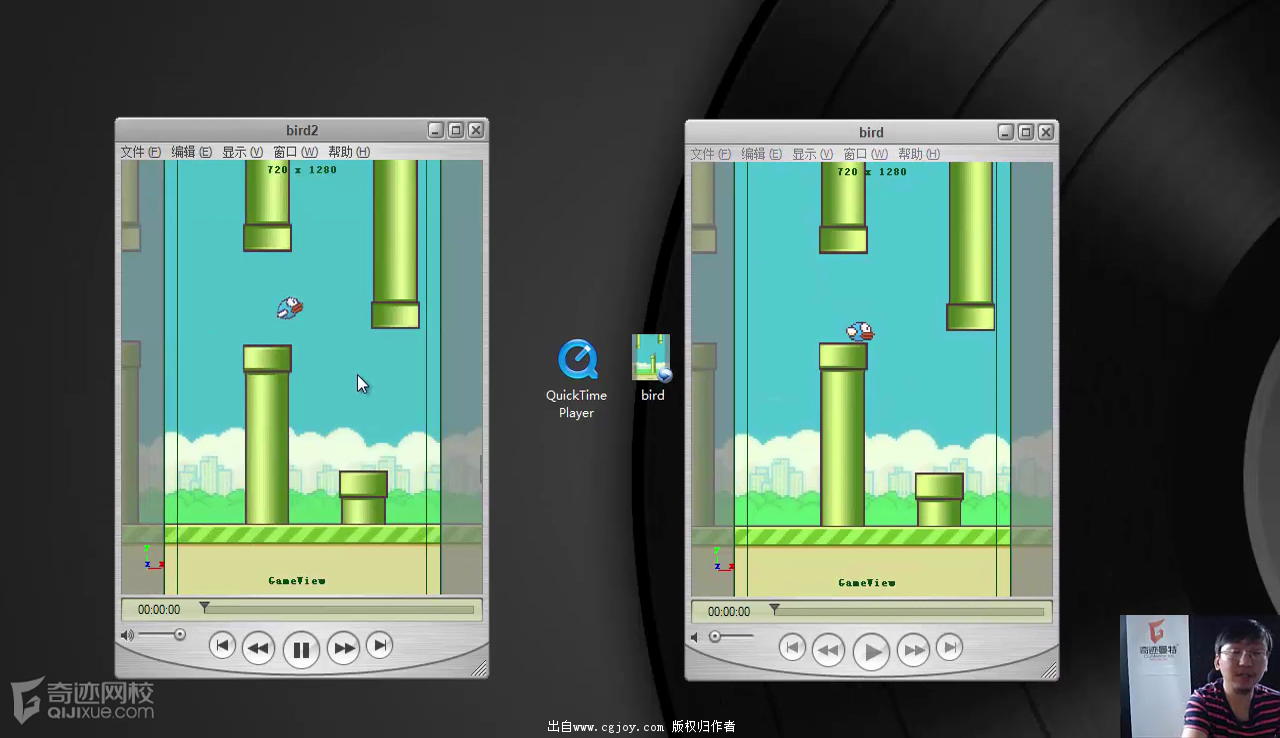
Task: Minimize the bird window
Action: (1005, 132)
